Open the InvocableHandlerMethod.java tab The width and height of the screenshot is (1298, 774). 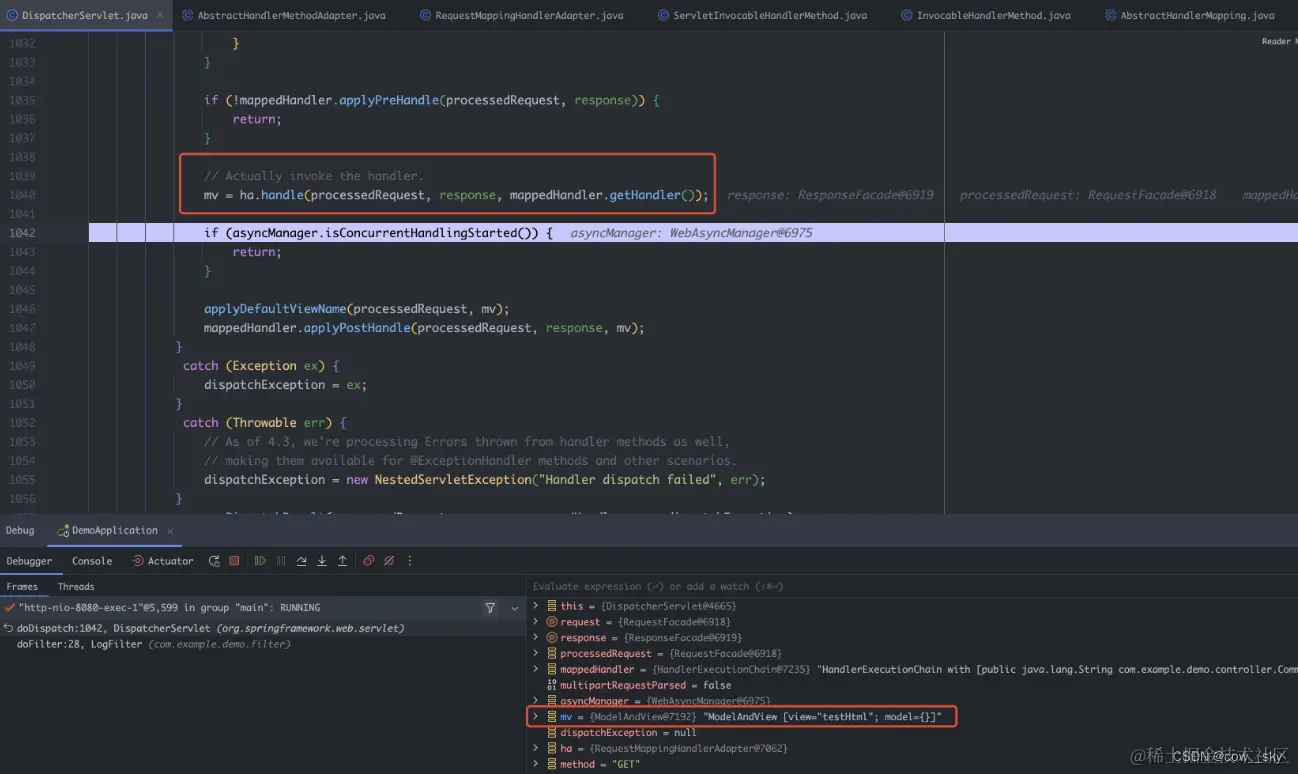tap(985, 15)
